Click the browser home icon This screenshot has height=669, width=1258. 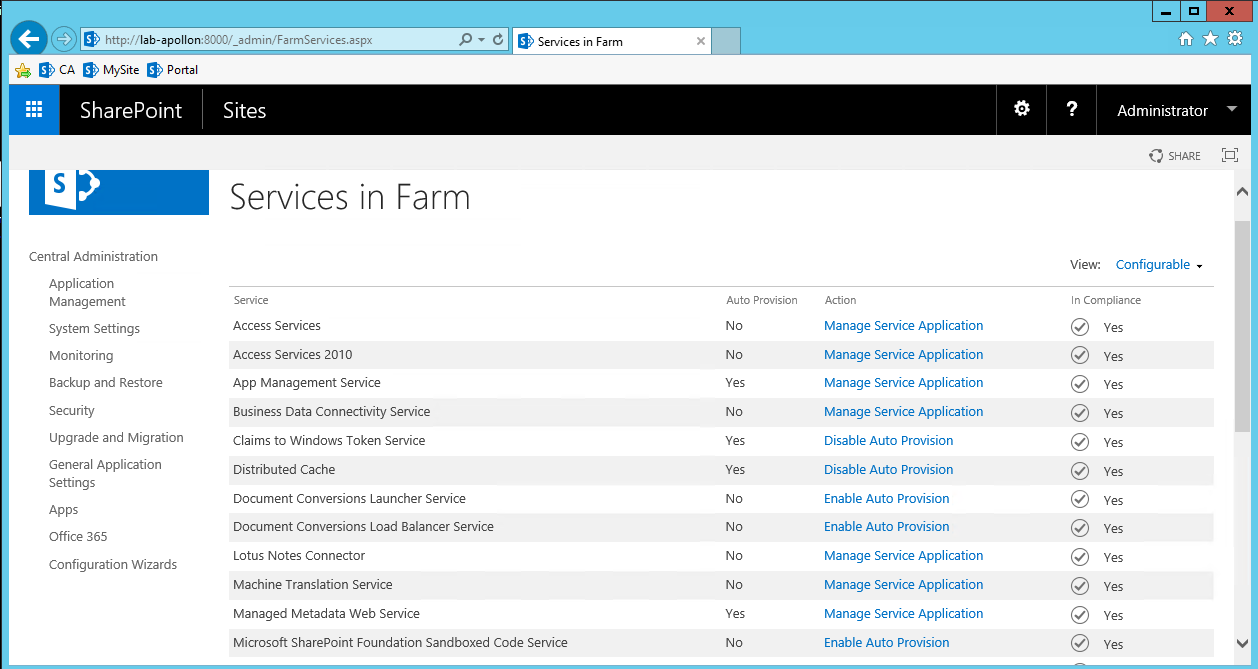tap(1185, 38)
